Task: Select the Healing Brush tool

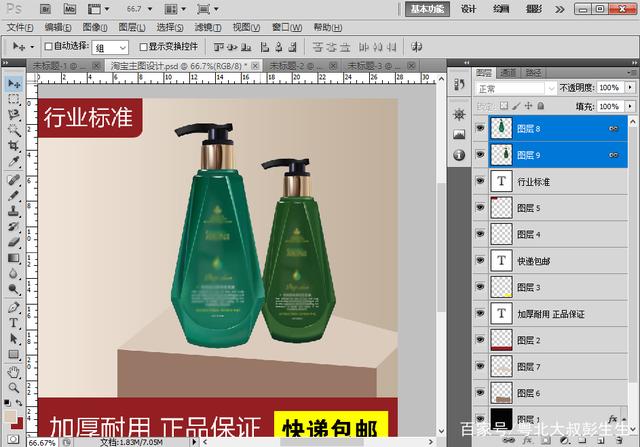Action: click(x=14, y=180)
